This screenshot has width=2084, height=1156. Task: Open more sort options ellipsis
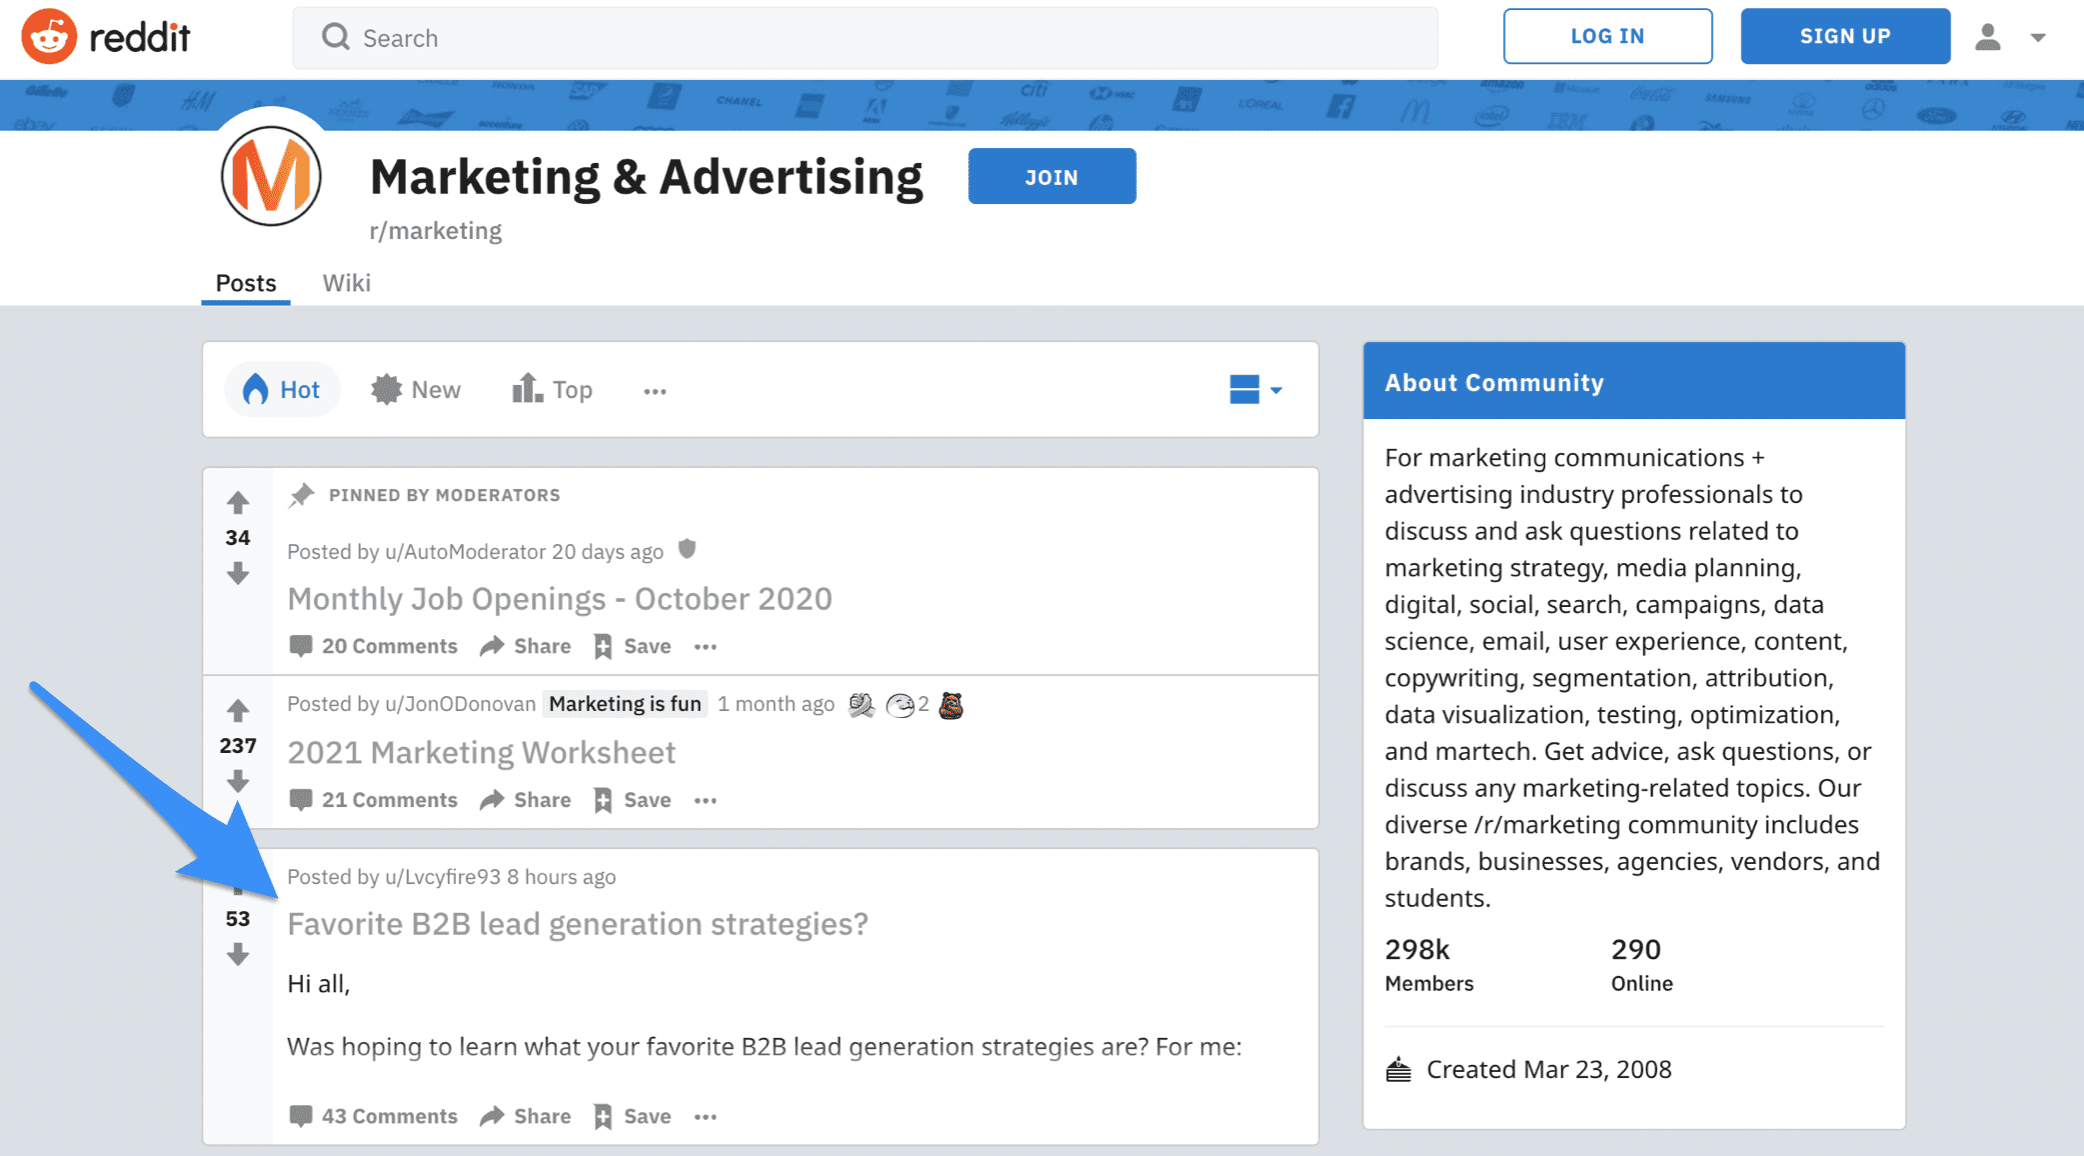655,391
